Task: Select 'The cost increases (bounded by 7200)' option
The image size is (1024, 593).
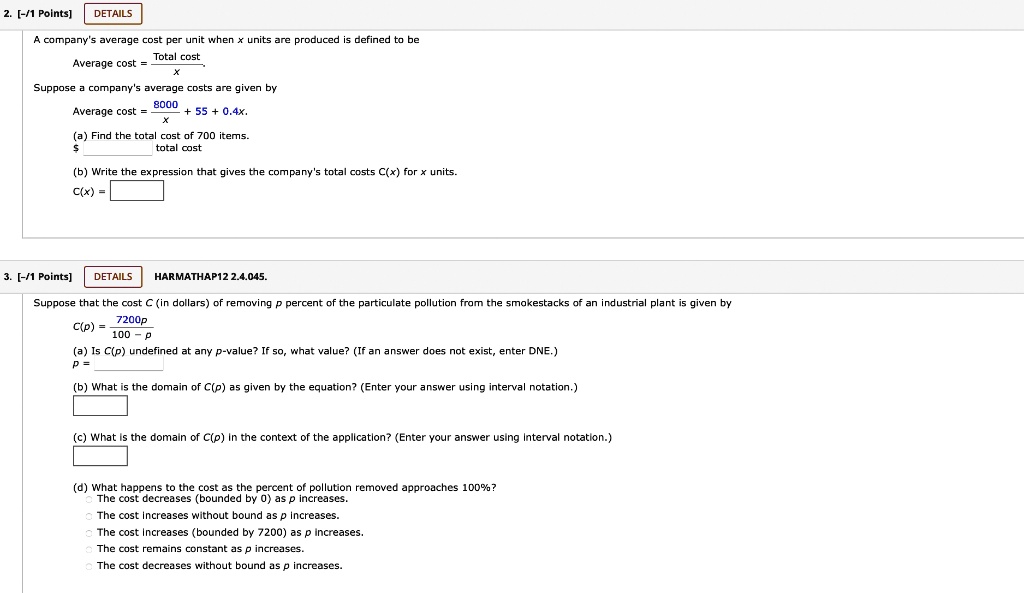Action: 87,532
